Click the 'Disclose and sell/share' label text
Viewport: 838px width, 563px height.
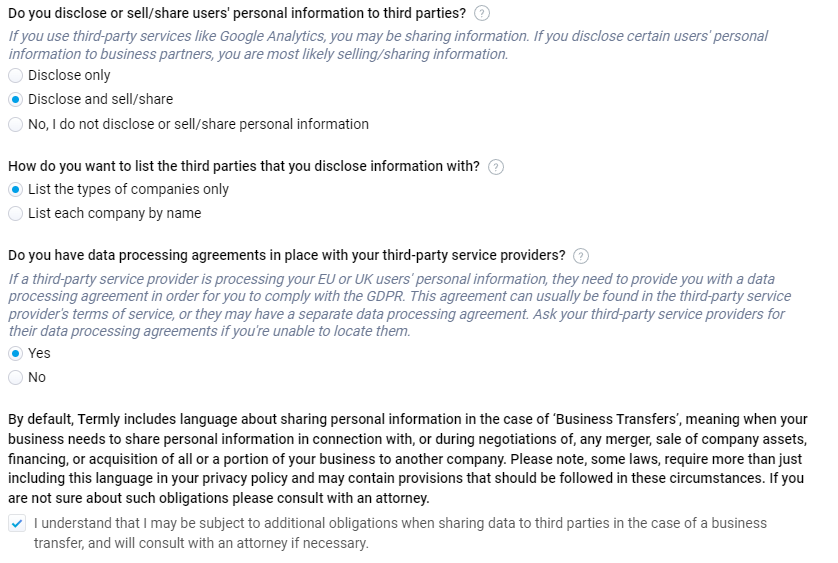[x=100, y=99]
